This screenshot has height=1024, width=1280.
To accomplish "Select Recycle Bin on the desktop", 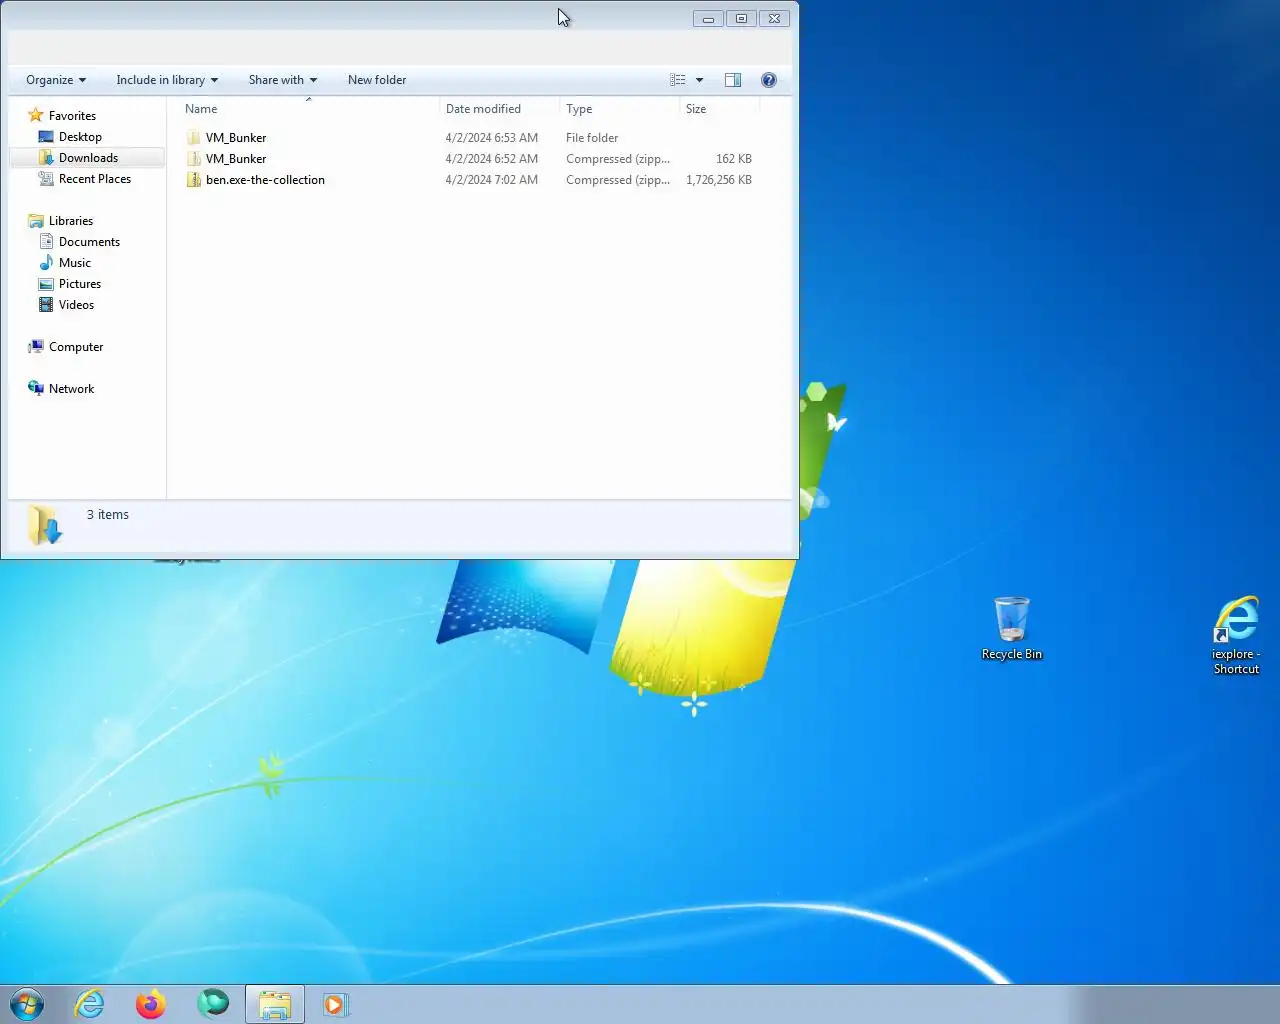I will (x=1012, y=628).
